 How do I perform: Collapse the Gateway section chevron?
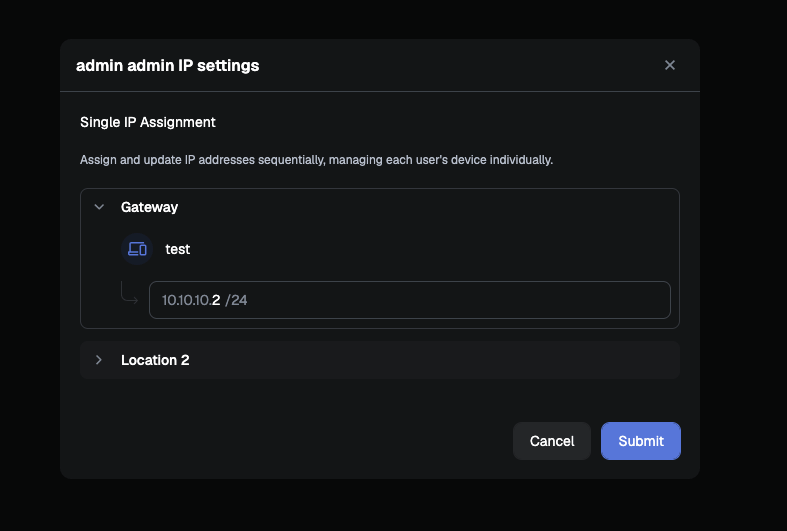tap(99, 207)
